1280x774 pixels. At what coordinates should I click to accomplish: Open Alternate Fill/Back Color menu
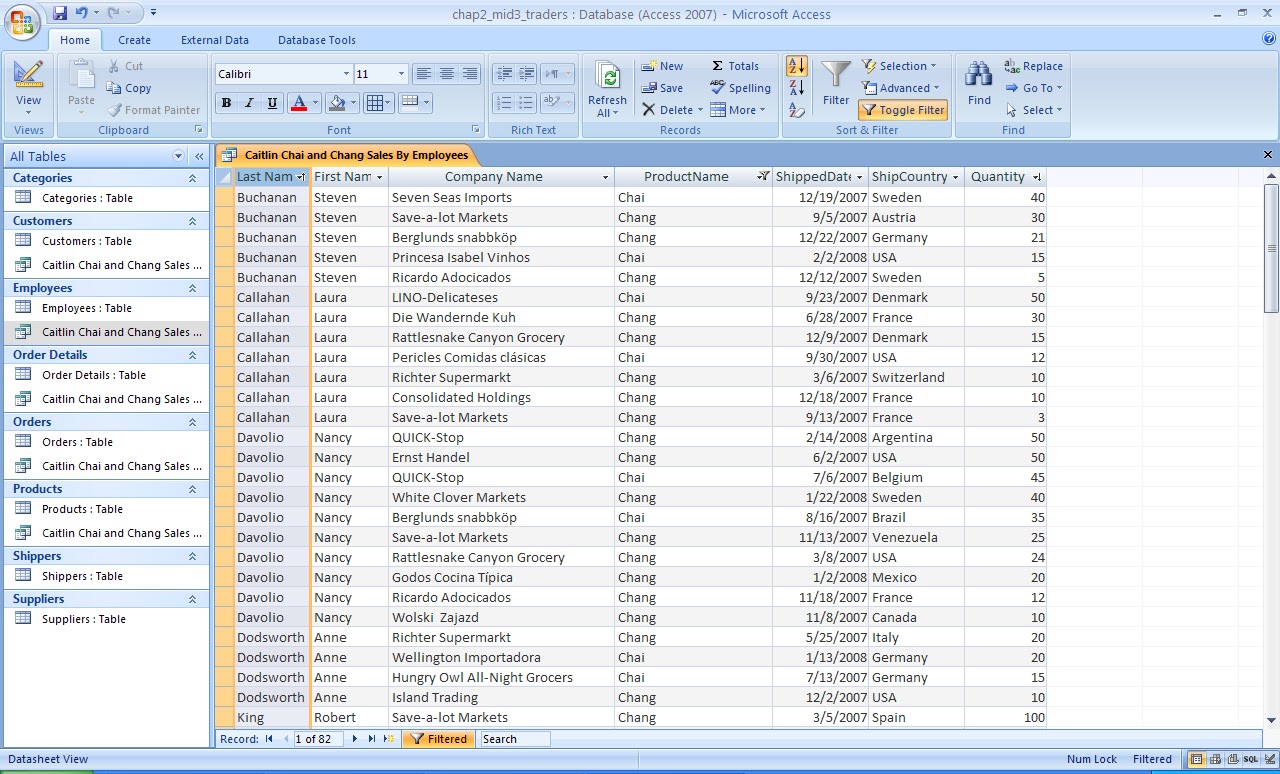tap(414, 103)
